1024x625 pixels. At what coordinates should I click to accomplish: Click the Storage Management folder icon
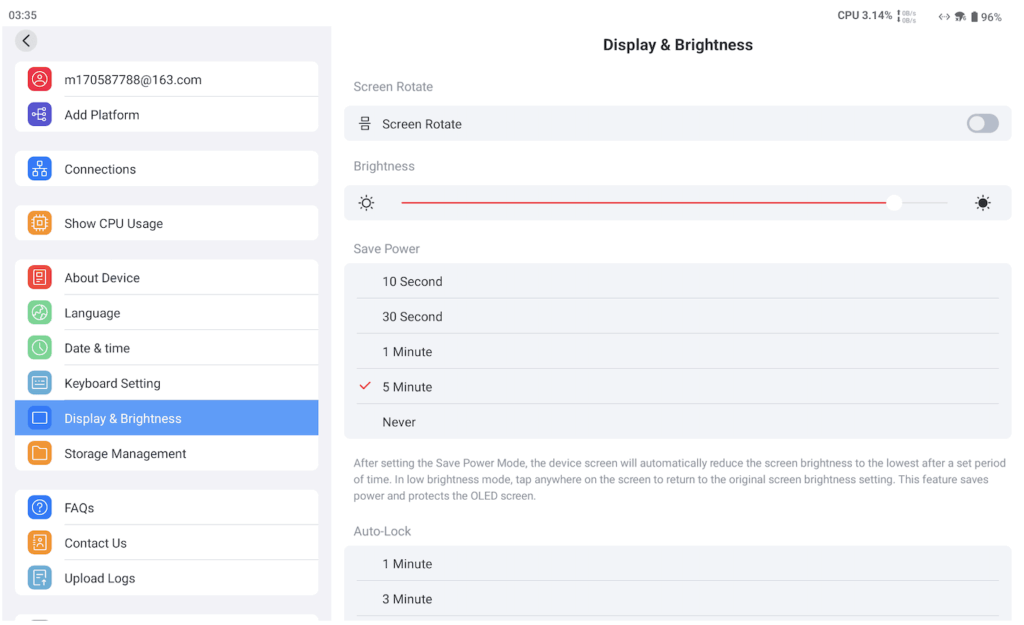(39, 454)
